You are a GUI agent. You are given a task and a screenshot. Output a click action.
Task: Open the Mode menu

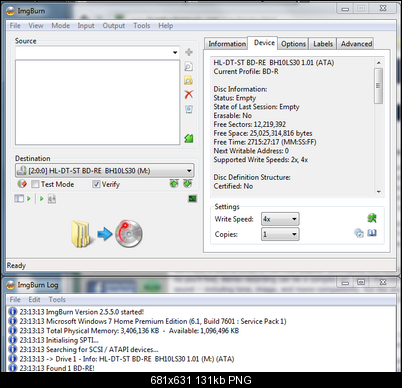61,26
